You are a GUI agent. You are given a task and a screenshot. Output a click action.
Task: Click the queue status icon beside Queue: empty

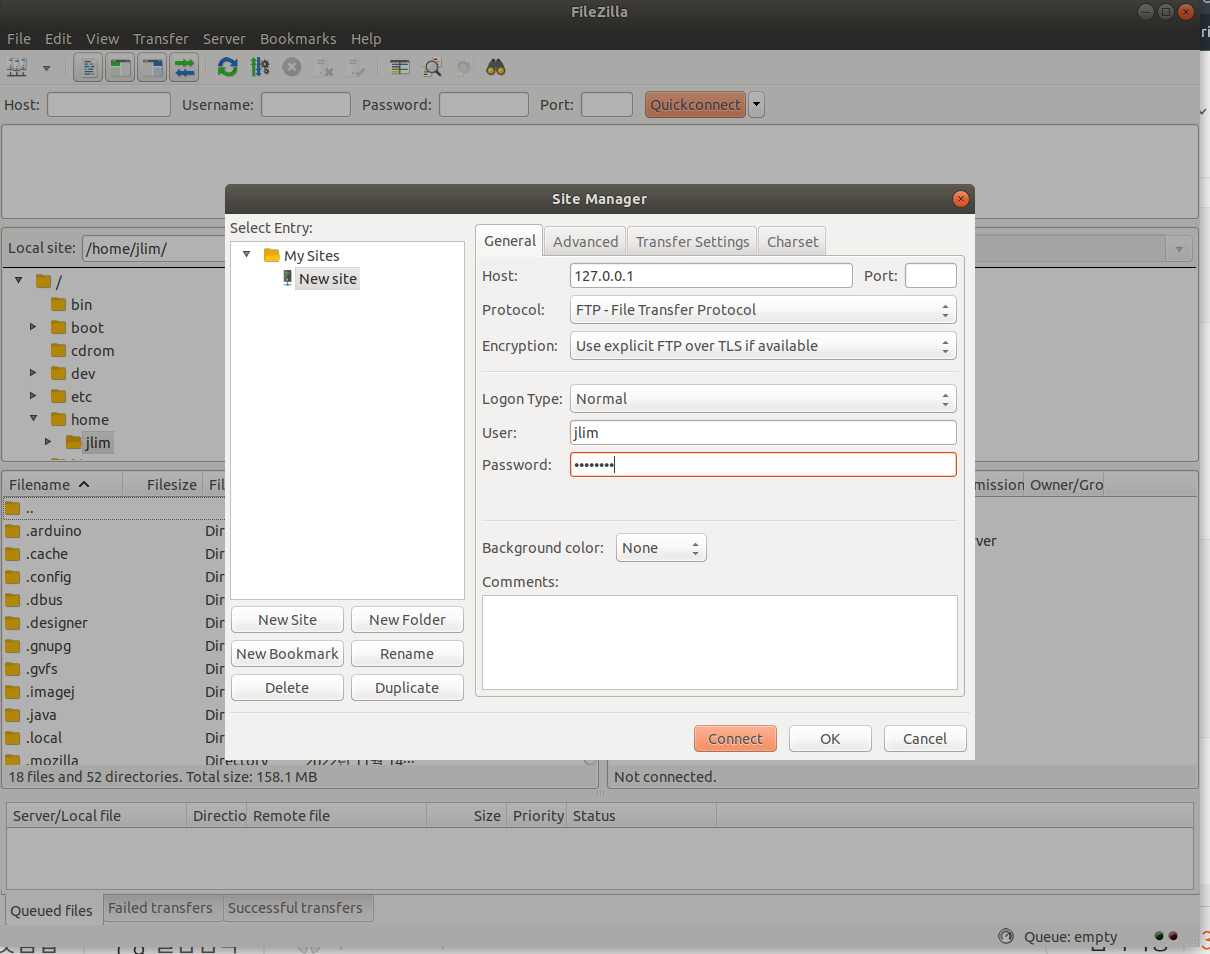point(1006,937)
